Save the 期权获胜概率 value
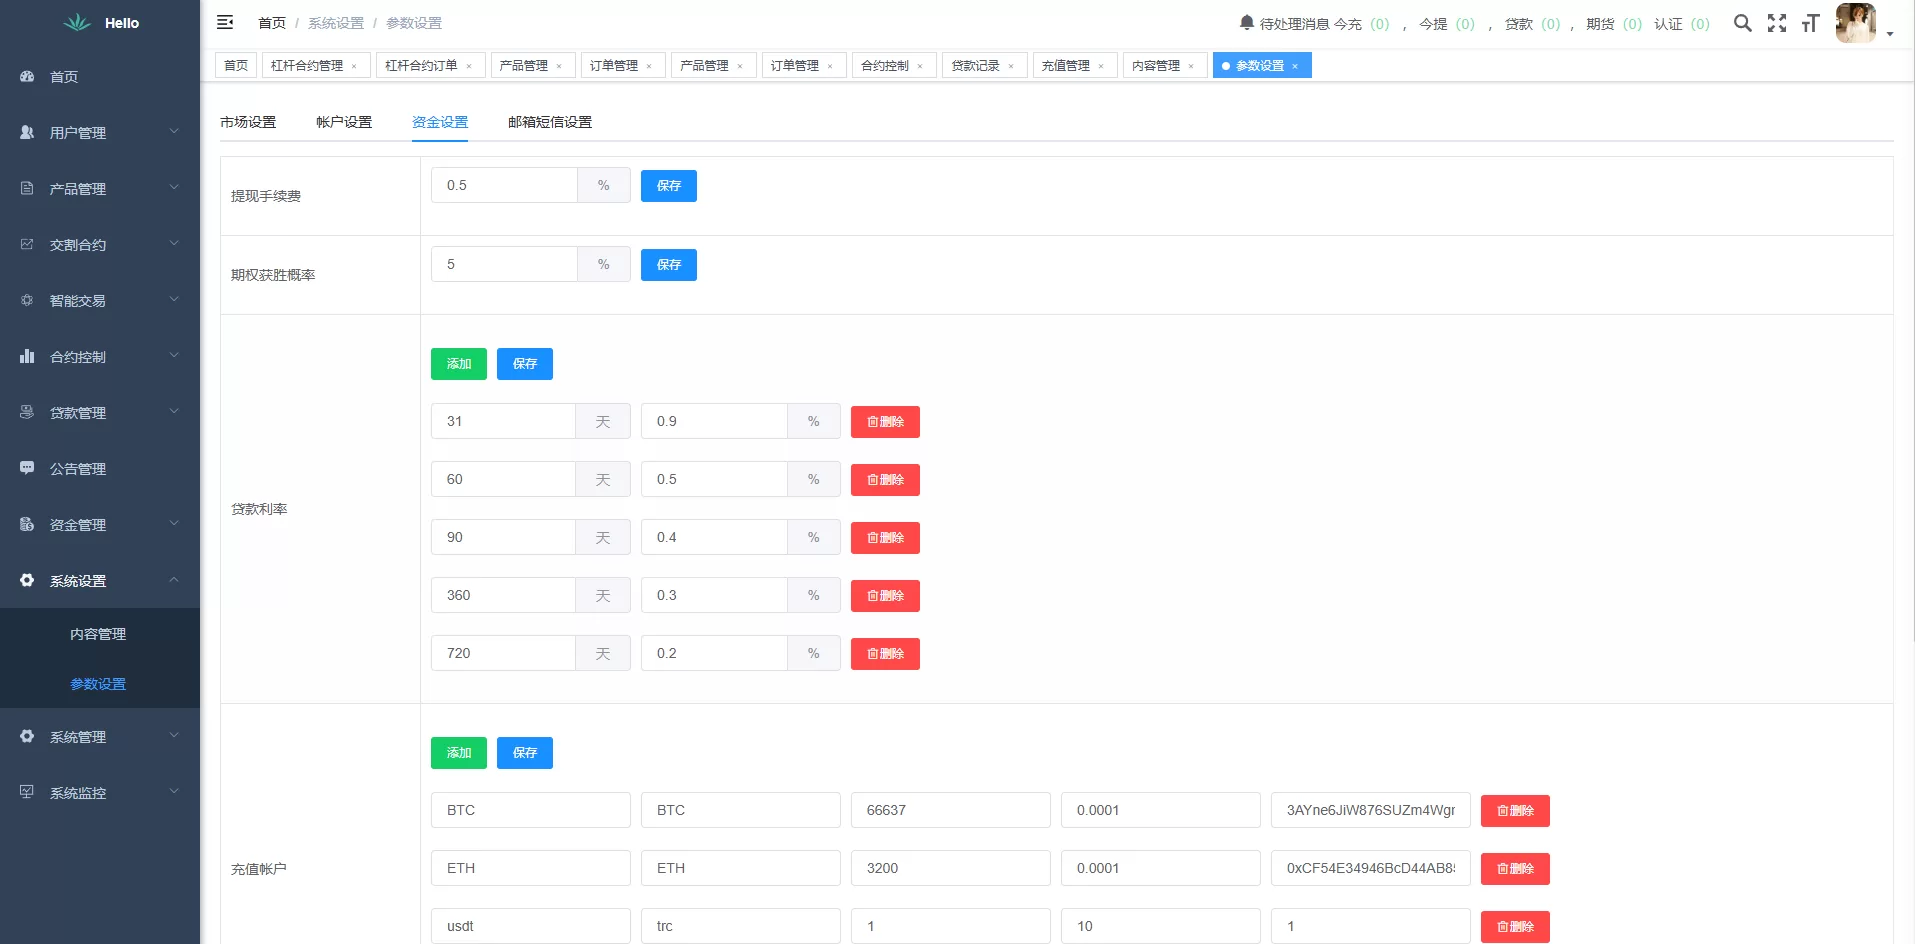This screenshot has width=1915, height=944. [x=669, y=265]
